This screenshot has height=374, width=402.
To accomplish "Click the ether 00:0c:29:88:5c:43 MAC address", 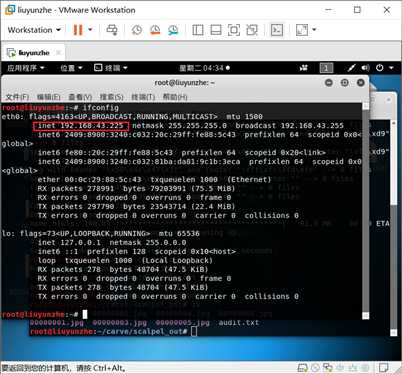I will 89,180.
